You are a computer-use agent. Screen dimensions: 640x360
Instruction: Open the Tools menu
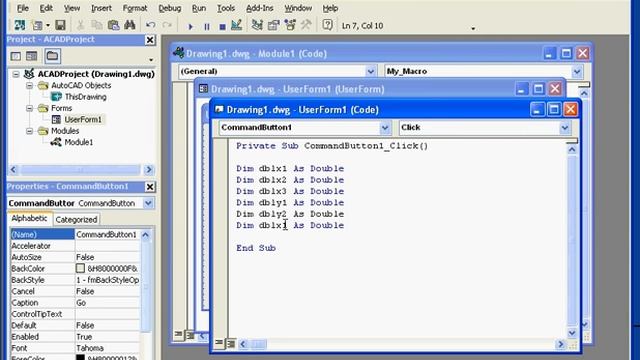pyautogui.click(x=226, y=8)
